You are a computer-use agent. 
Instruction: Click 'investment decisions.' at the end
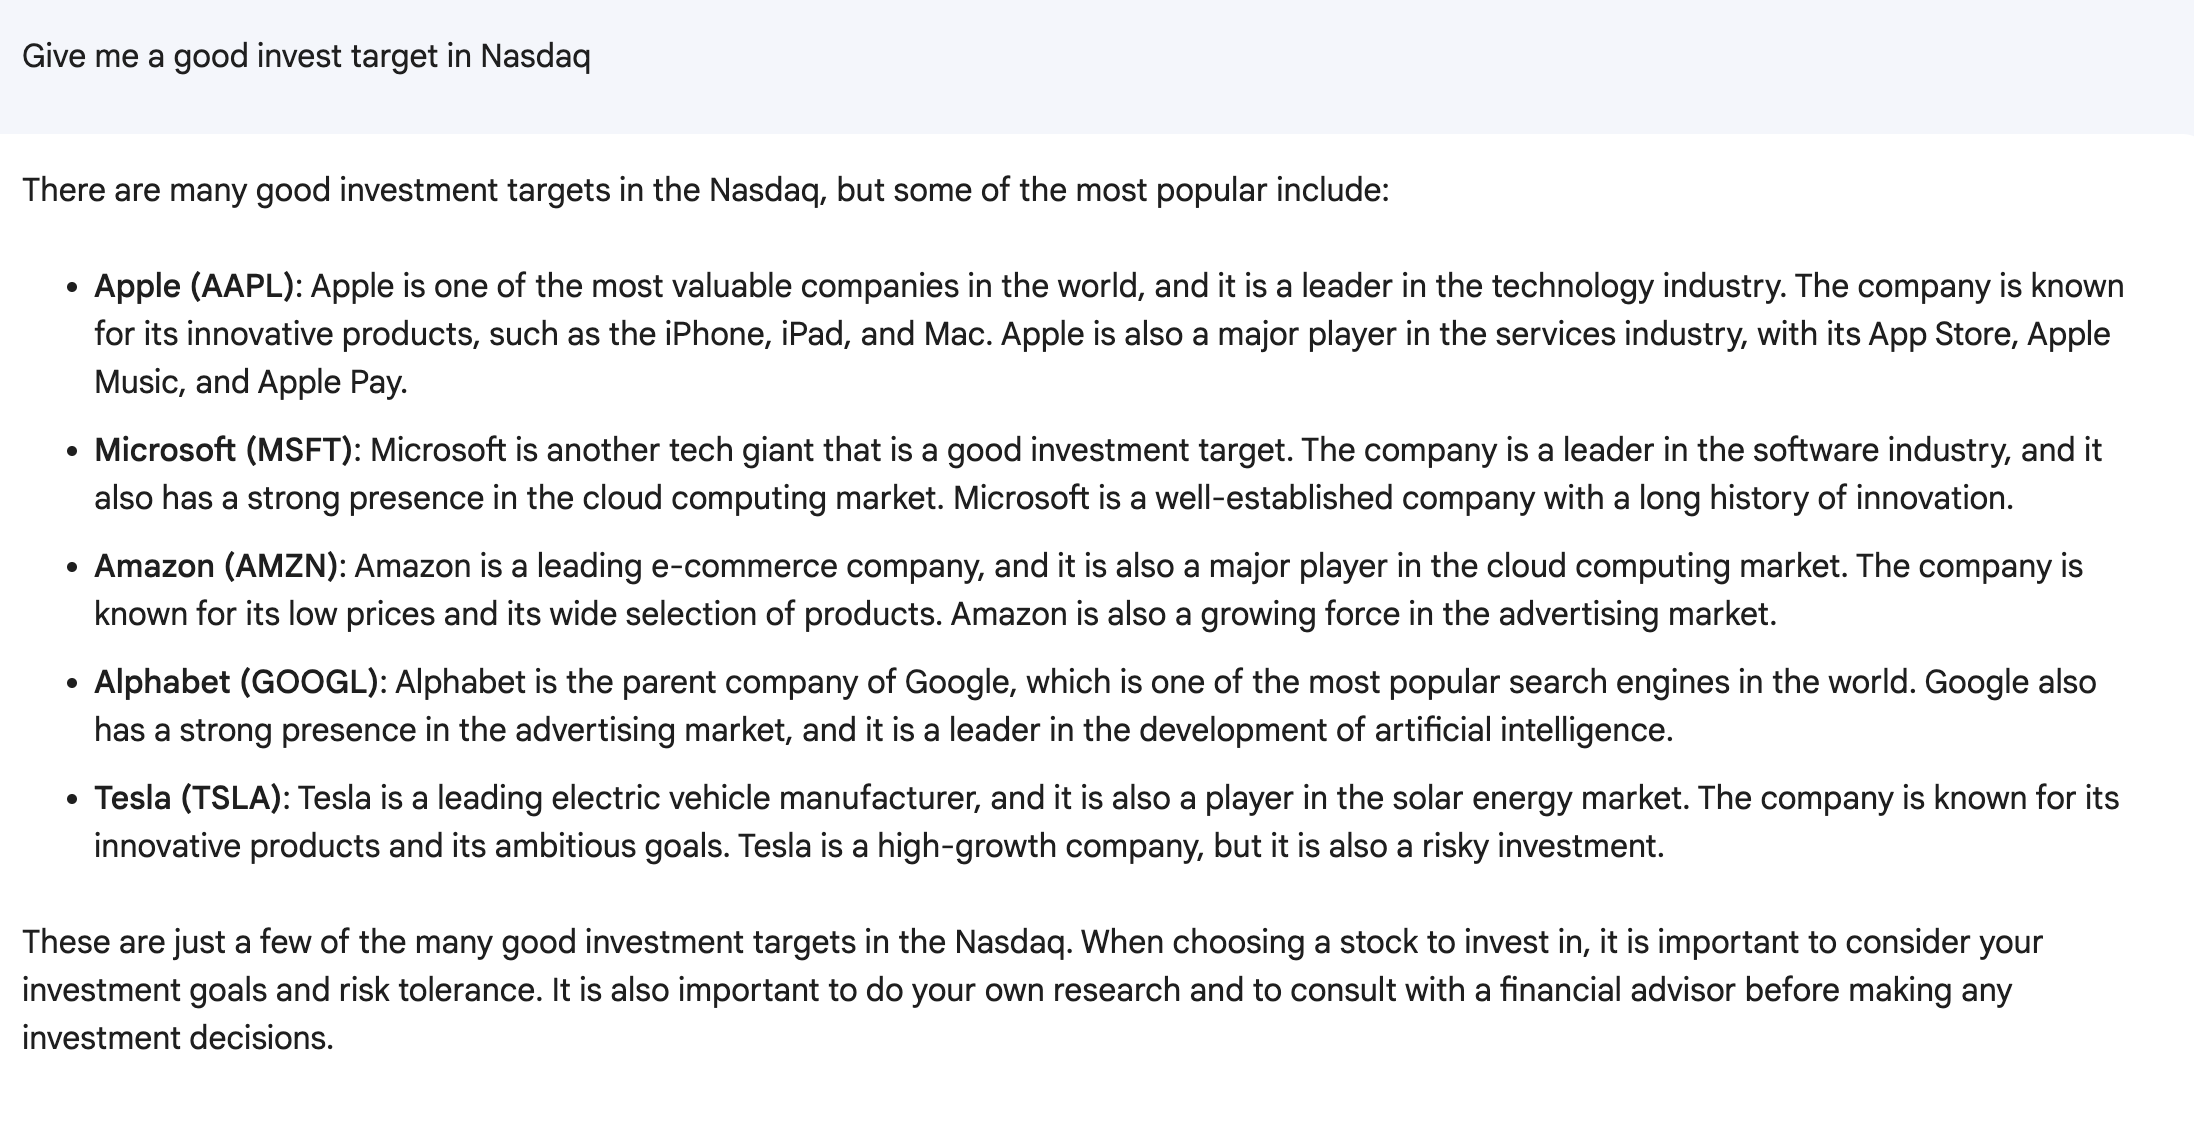(x=178, y=1038)
